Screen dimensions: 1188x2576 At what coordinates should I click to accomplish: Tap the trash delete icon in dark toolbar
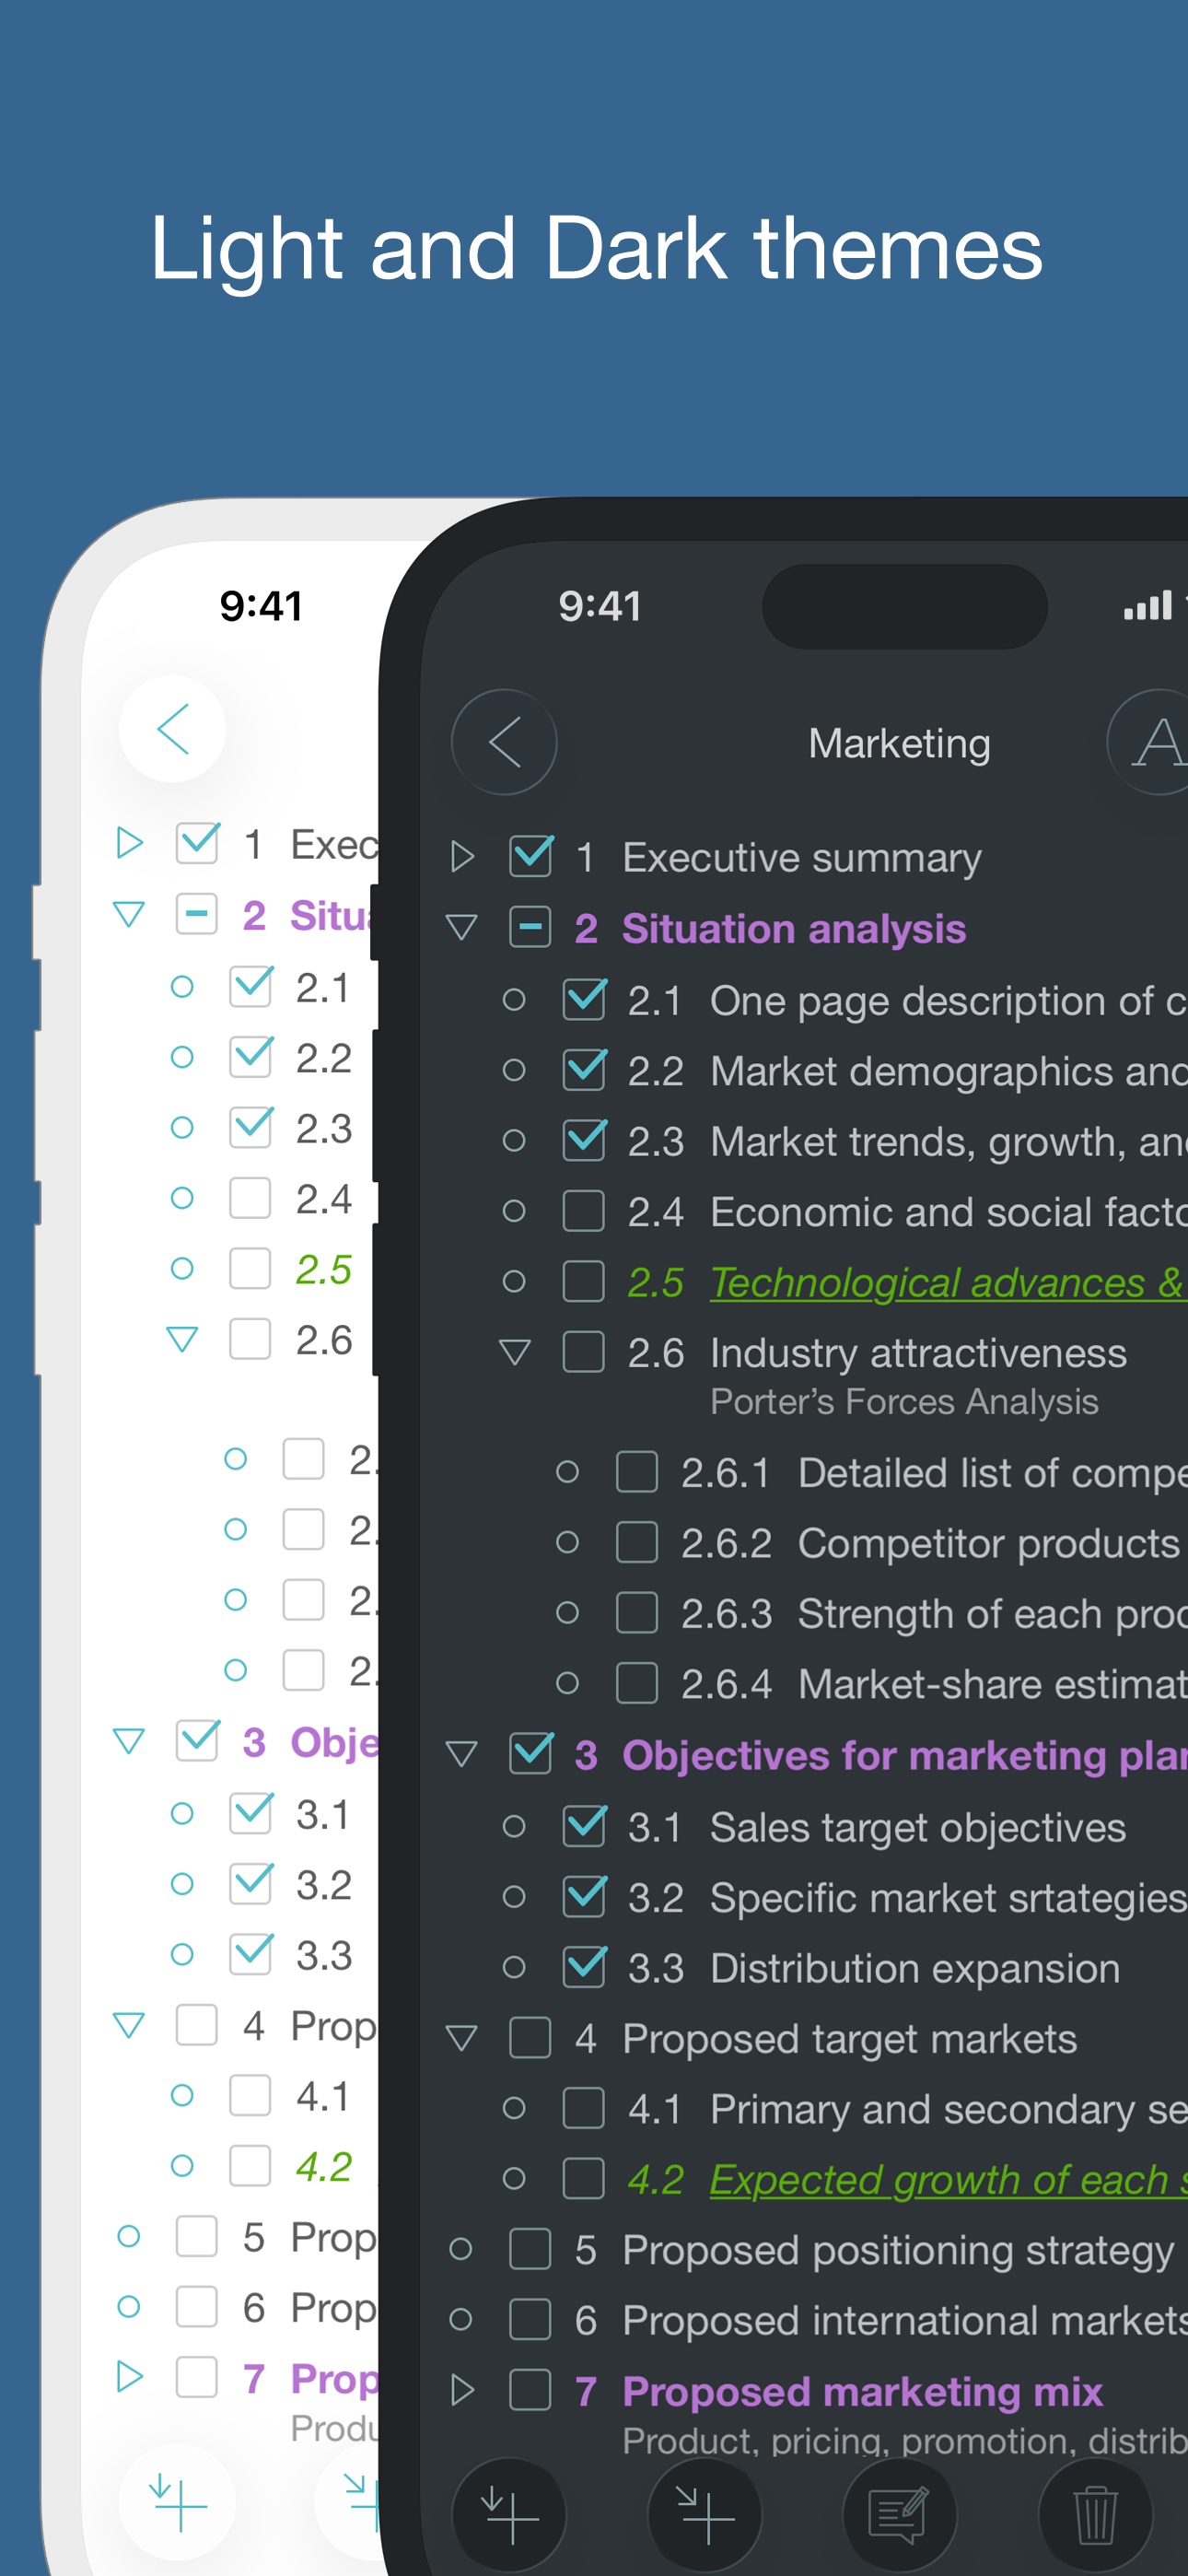point(1095,2514)
